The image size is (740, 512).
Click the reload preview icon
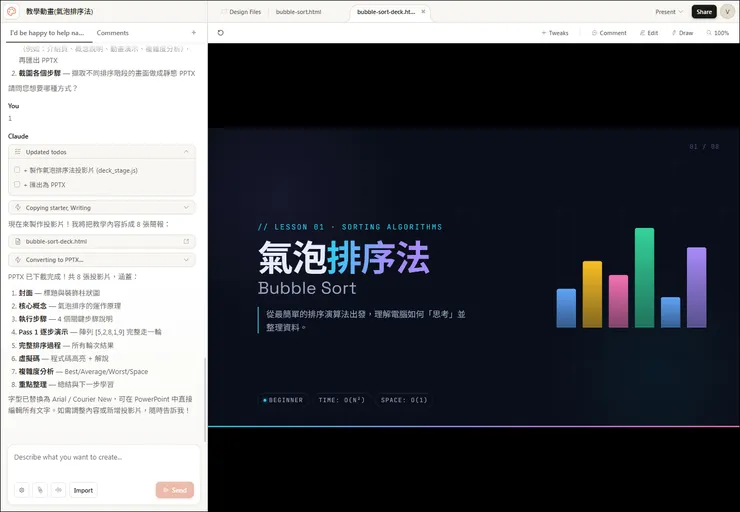coord(220,33)
